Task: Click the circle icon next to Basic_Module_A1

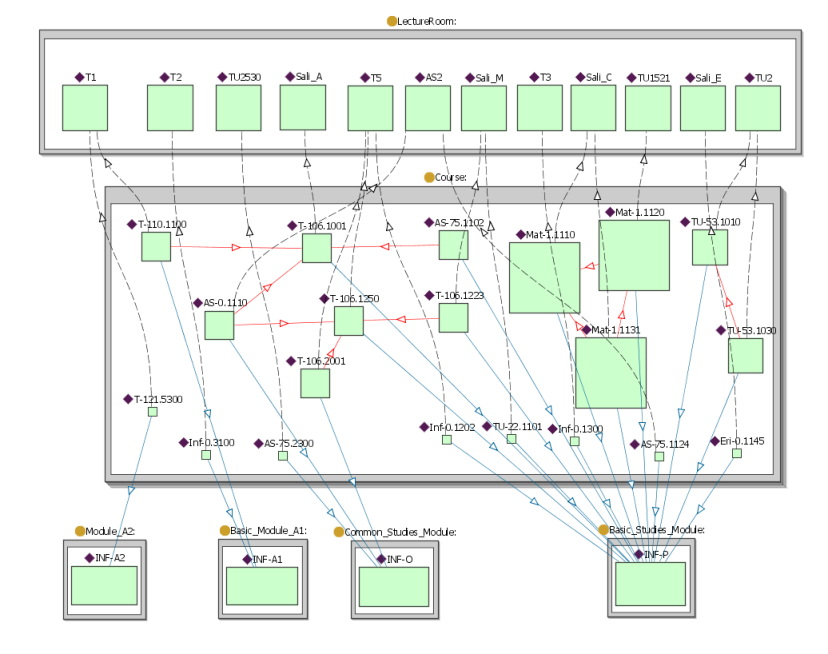Action: coord(224,530)
